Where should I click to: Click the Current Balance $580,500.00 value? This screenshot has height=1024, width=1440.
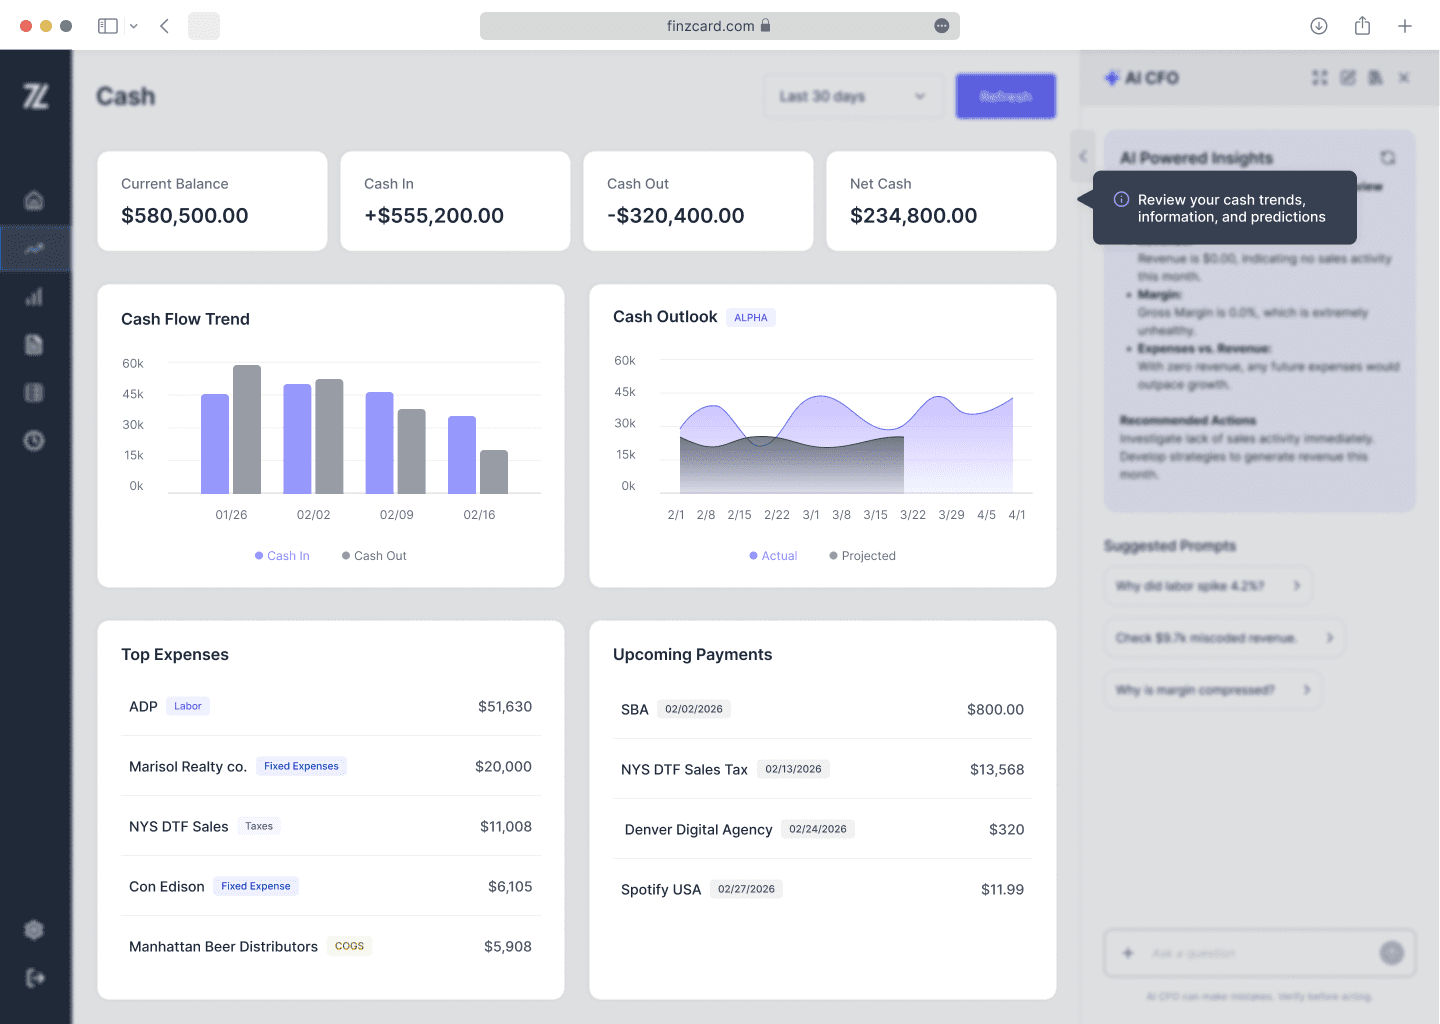coord(185,215)
